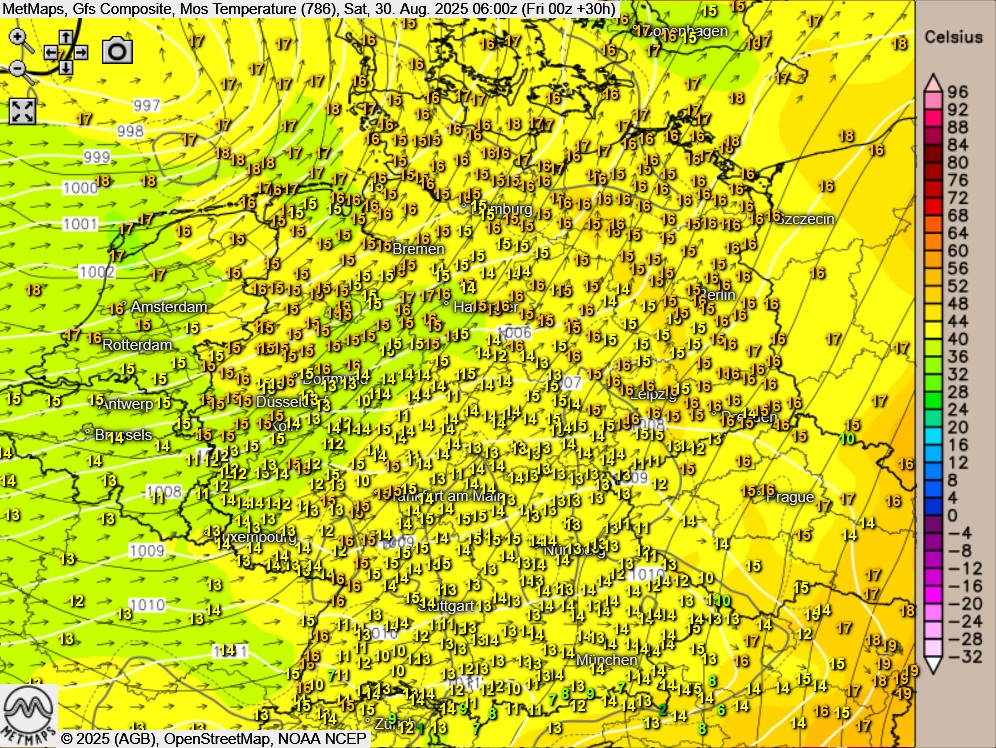The width and height of the screenshot is (996, 748).
Task: Click the Prague city label on map
Action: point(790,497)
